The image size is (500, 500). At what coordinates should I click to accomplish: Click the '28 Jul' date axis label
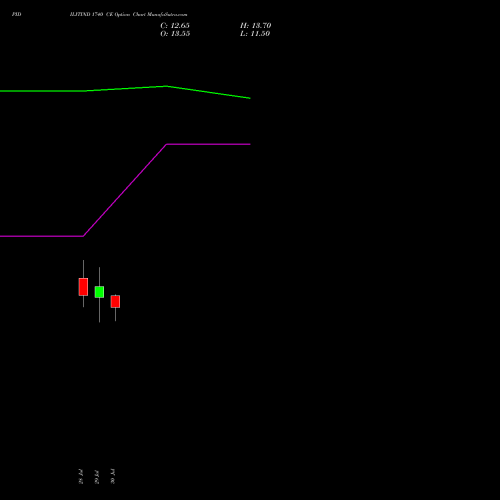coord(81,477)
